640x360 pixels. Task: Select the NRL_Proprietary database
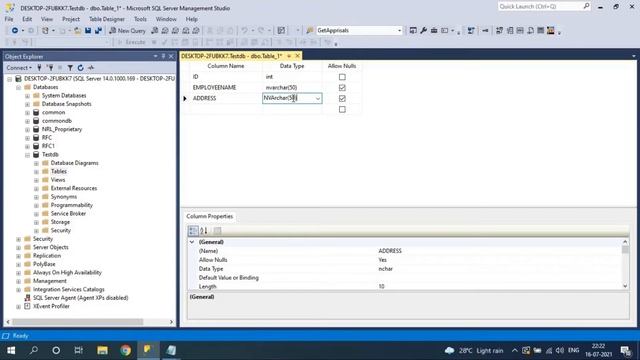(62, 129)
